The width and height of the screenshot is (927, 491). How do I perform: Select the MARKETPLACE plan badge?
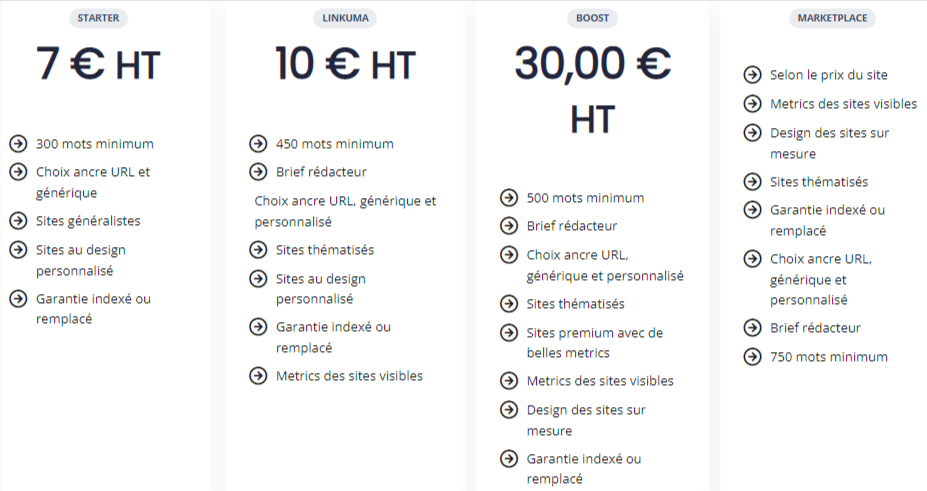[832, 18]
